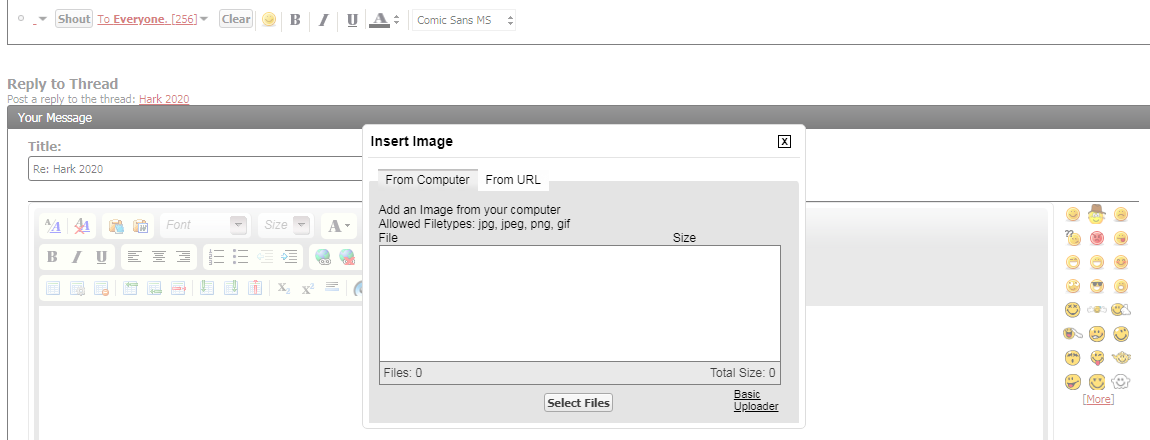Click the Insert Link globe icon
The height and width of the screenshot is (440, 1150).
323,257
